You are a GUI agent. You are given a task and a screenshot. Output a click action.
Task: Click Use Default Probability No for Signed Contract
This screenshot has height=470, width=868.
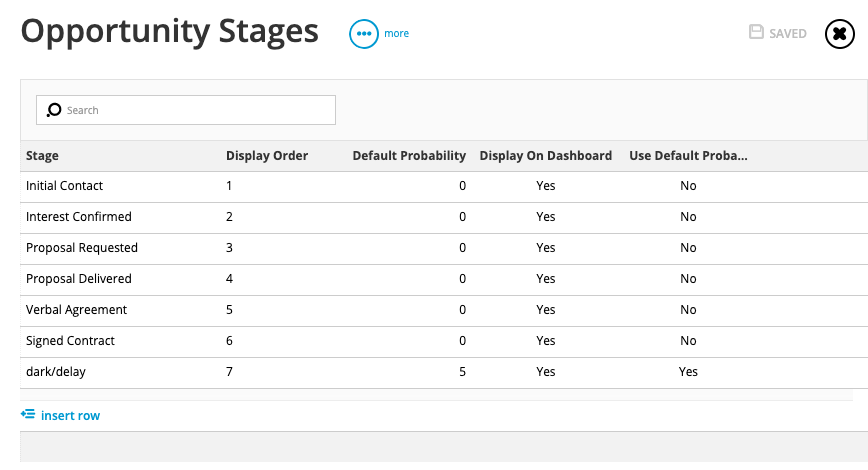coord(688,340)
